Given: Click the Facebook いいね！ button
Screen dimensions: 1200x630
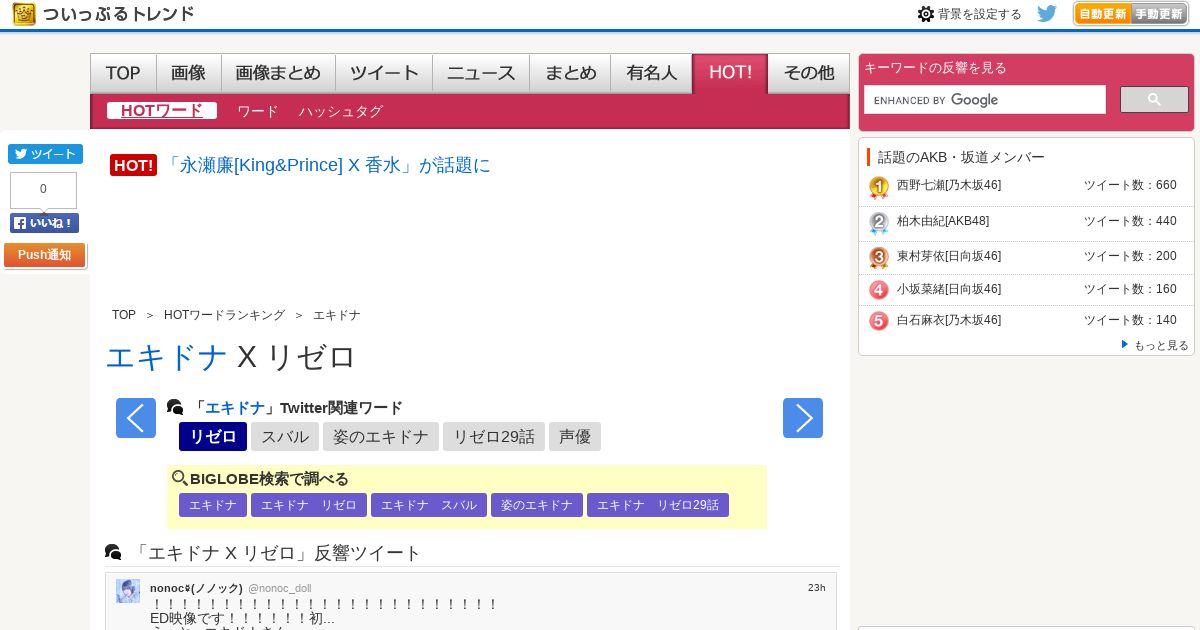Looking at the screenshot, I should [x=44, y=223].
